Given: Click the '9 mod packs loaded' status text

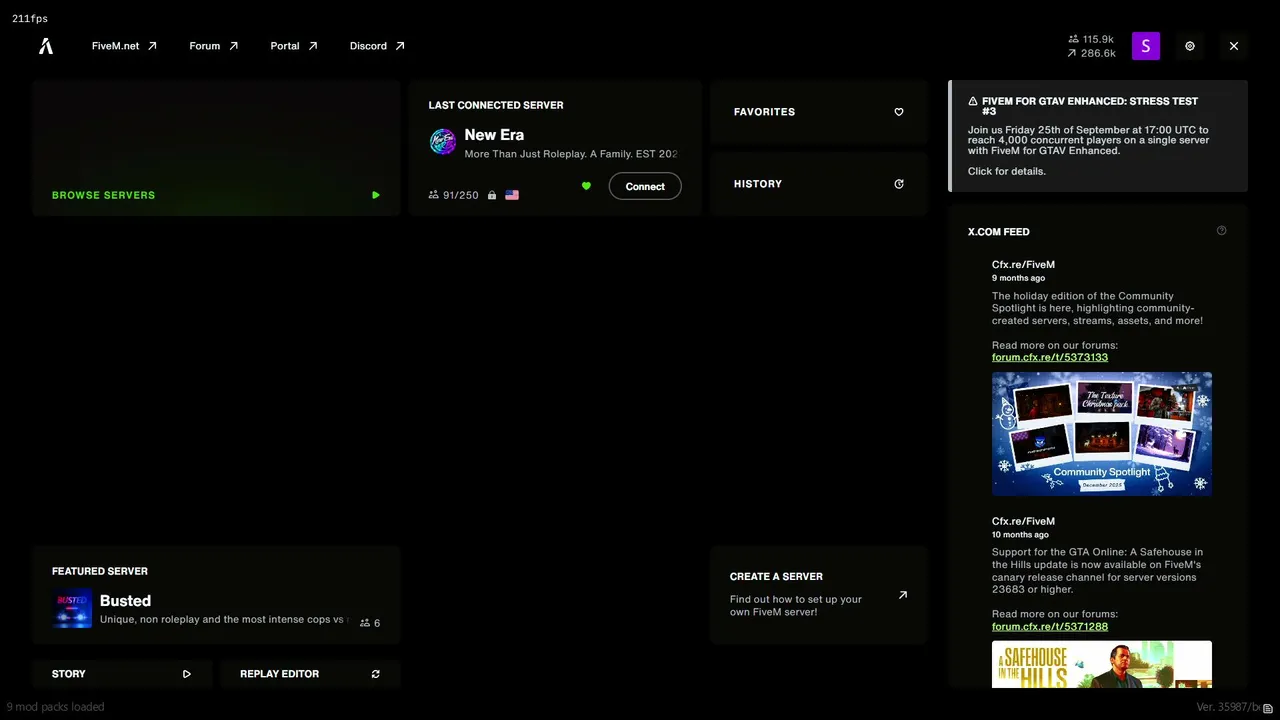Looking at the screenshot, I should [55, 707].
